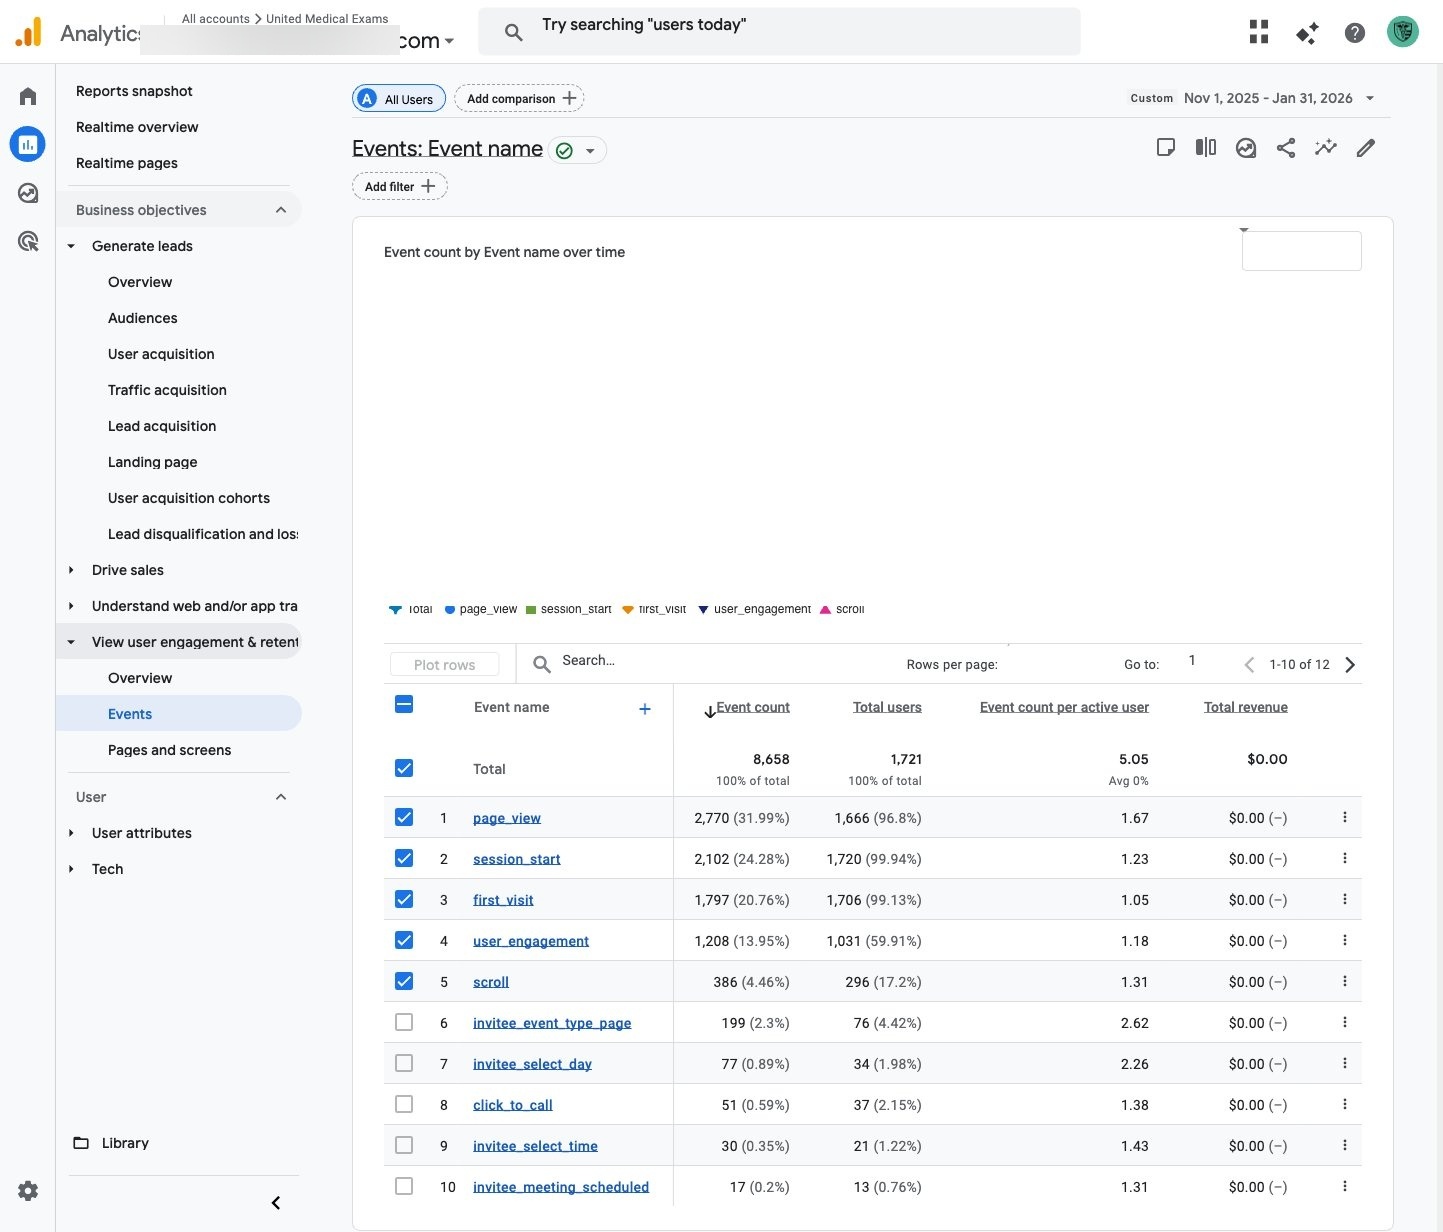
Task: Expand the Drive sales section
Action: coord(128,570)
